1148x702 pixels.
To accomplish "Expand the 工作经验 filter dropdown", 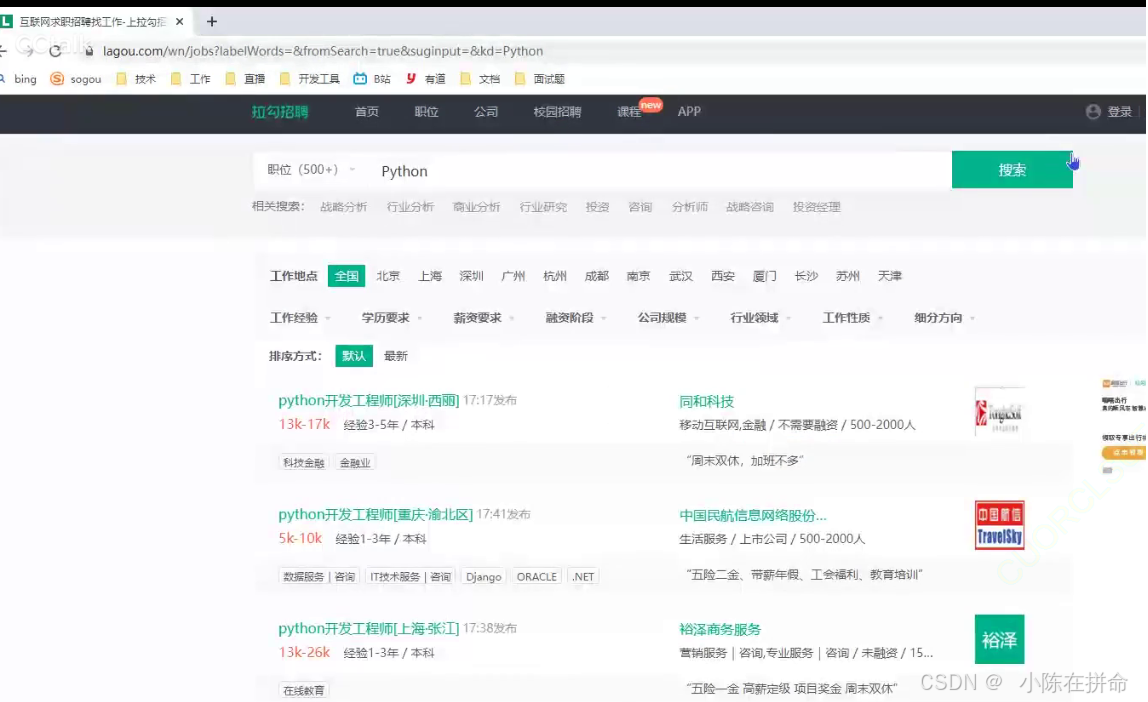I will (300, 318).
